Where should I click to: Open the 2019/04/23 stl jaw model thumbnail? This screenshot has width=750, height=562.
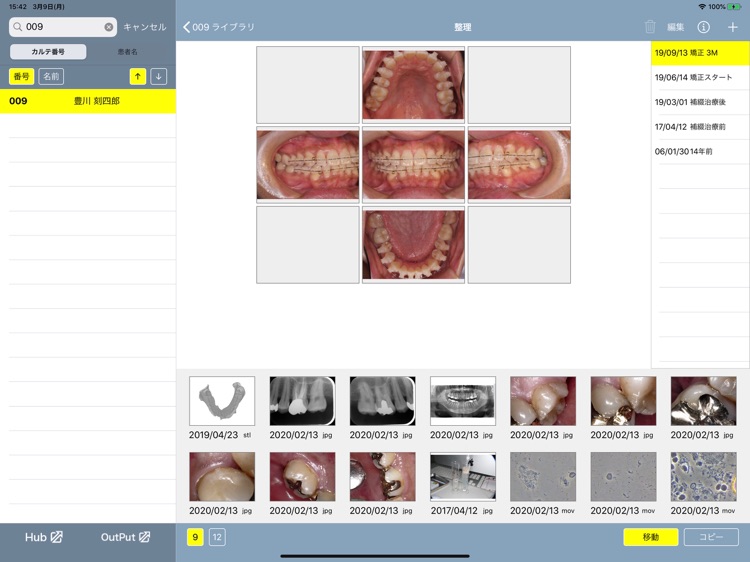pyautogui.click(x=222, y=401)
